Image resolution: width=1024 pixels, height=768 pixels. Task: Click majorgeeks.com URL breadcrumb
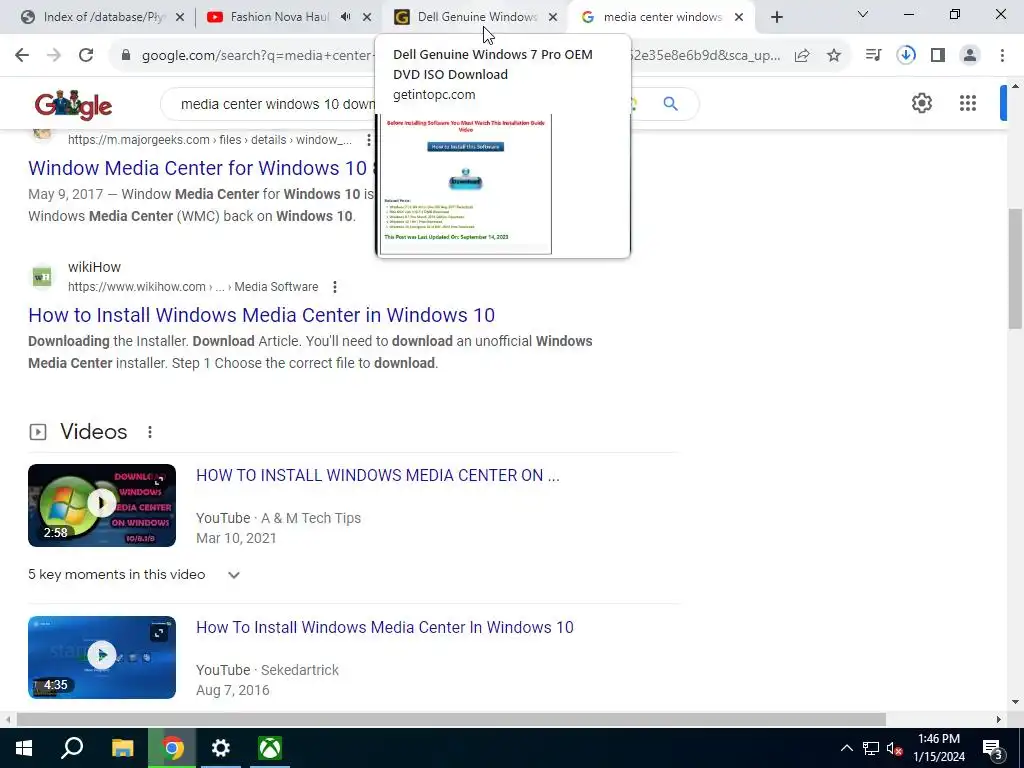(210, 140)
